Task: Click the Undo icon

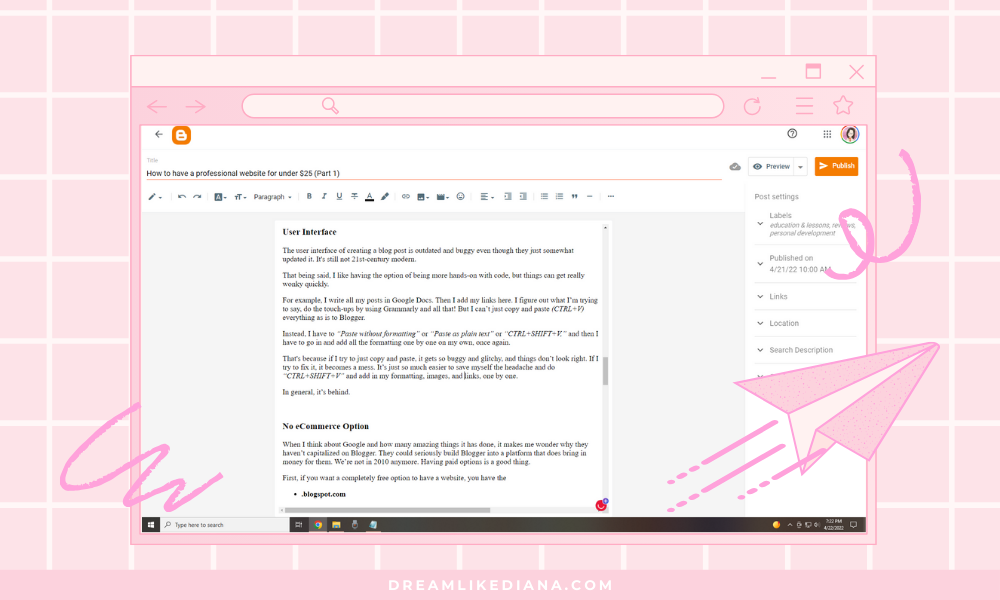Action: (184, 196)
